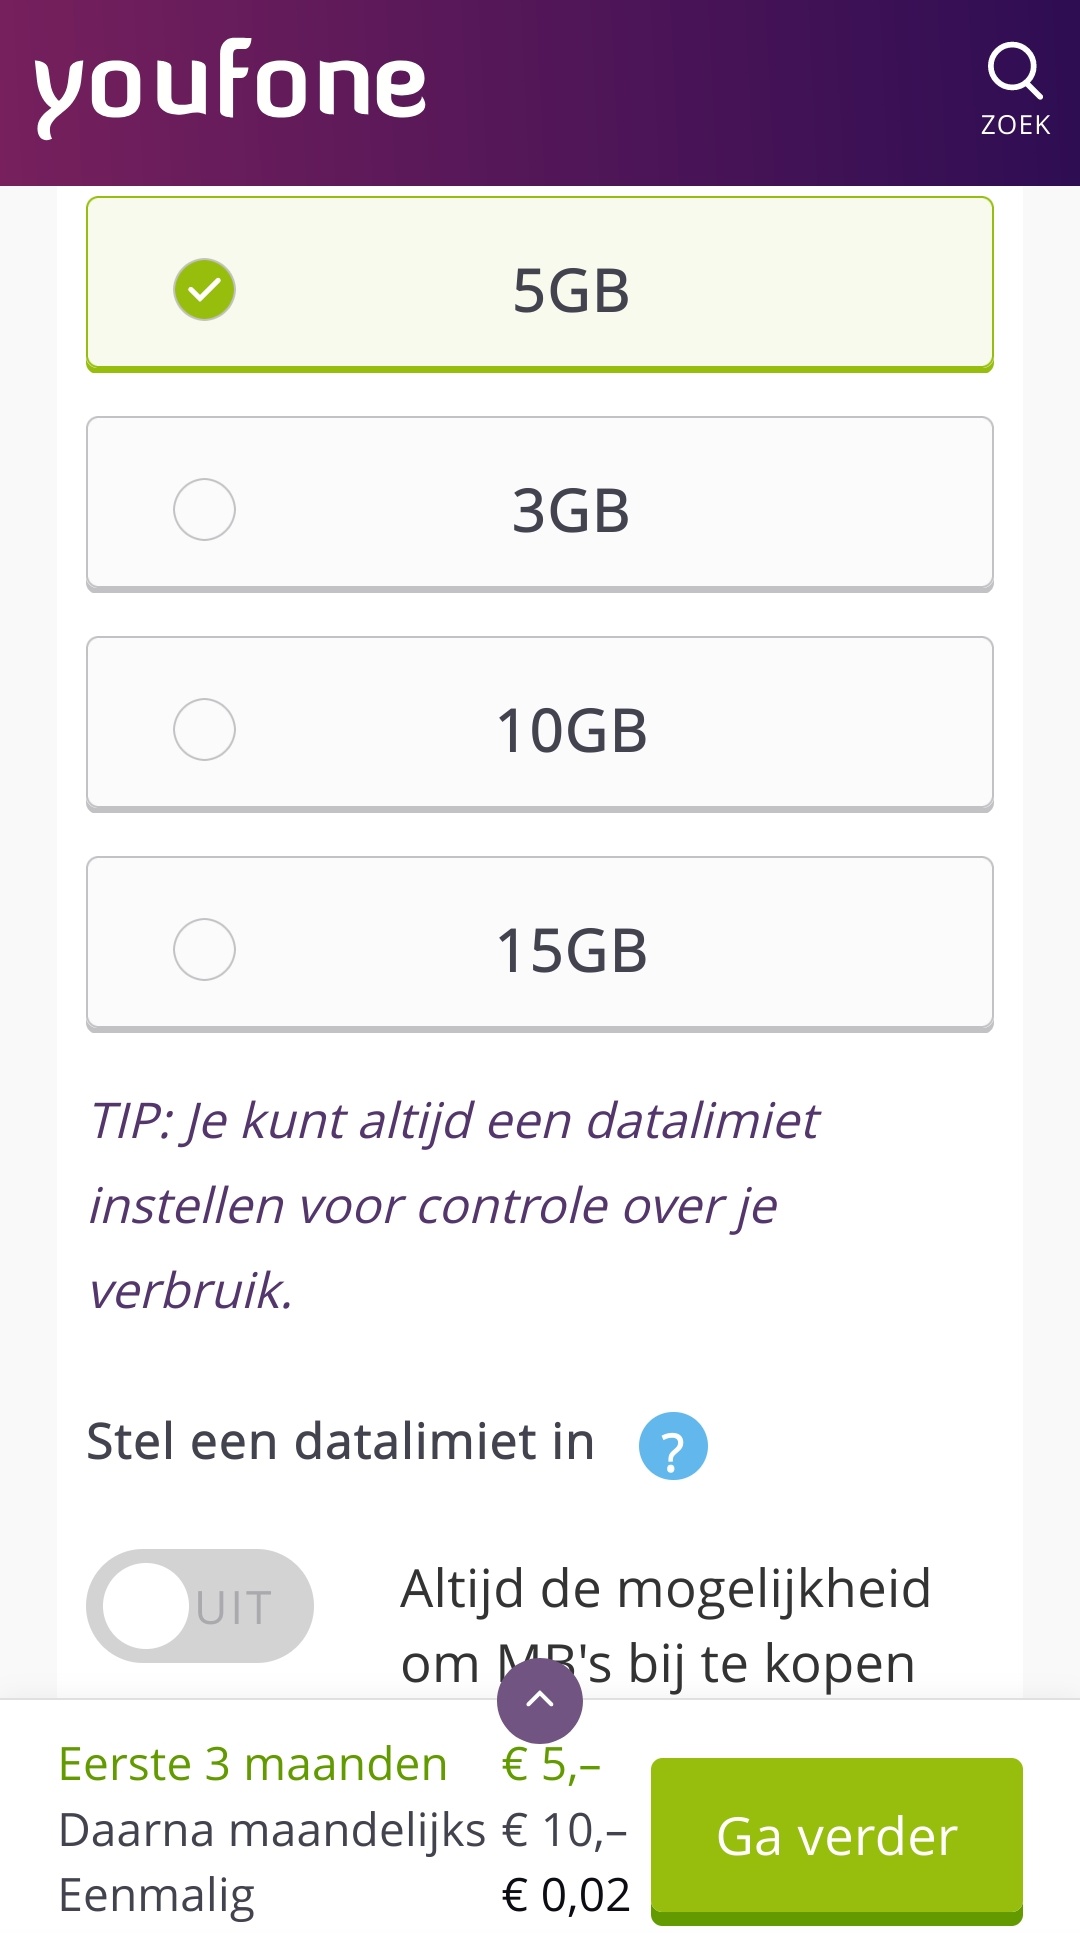Click the green checkmark on 5GB
The width and height of the screenshot is (1080, 1933).
pyautogui.click(x=204, y=290)
